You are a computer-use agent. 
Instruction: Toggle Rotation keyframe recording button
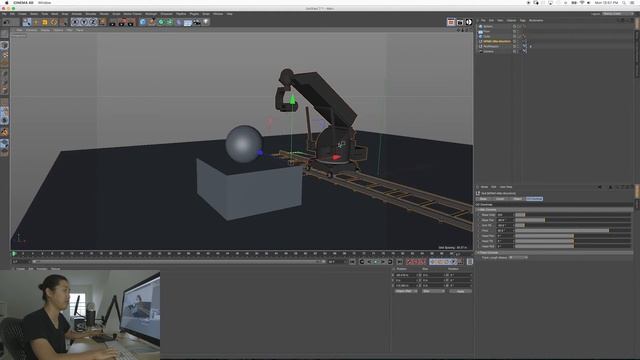(x=446, y=262)
